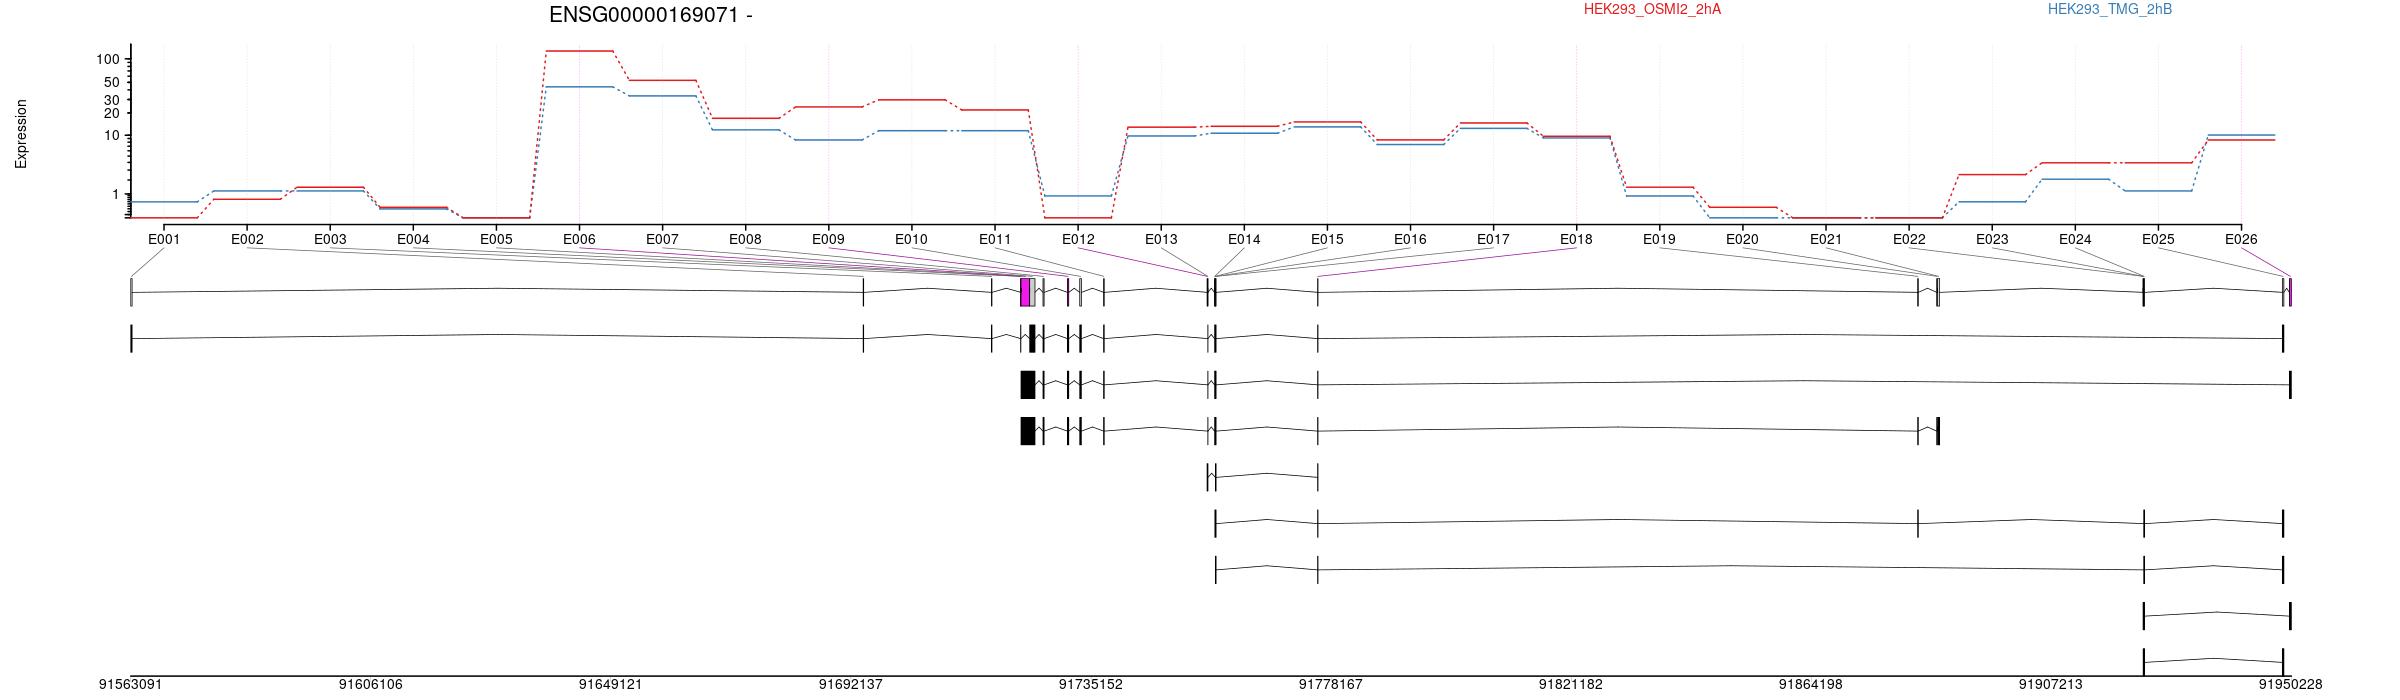Click exon label E008

(x=745, y=239)
